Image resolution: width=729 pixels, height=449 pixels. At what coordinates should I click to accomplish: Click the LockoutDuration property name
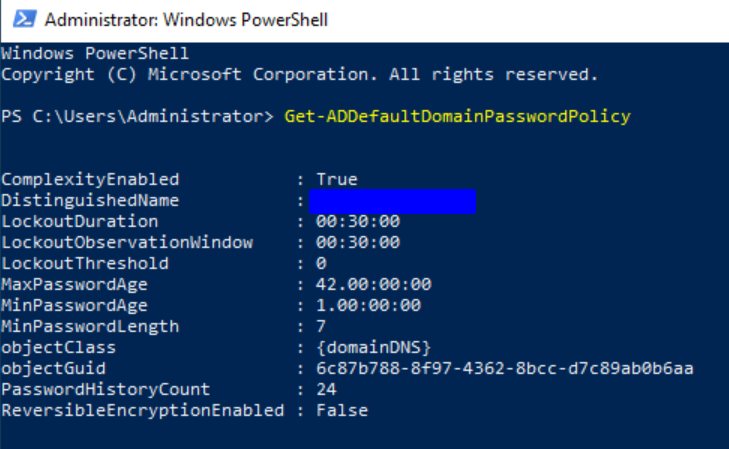coord(80,221)
